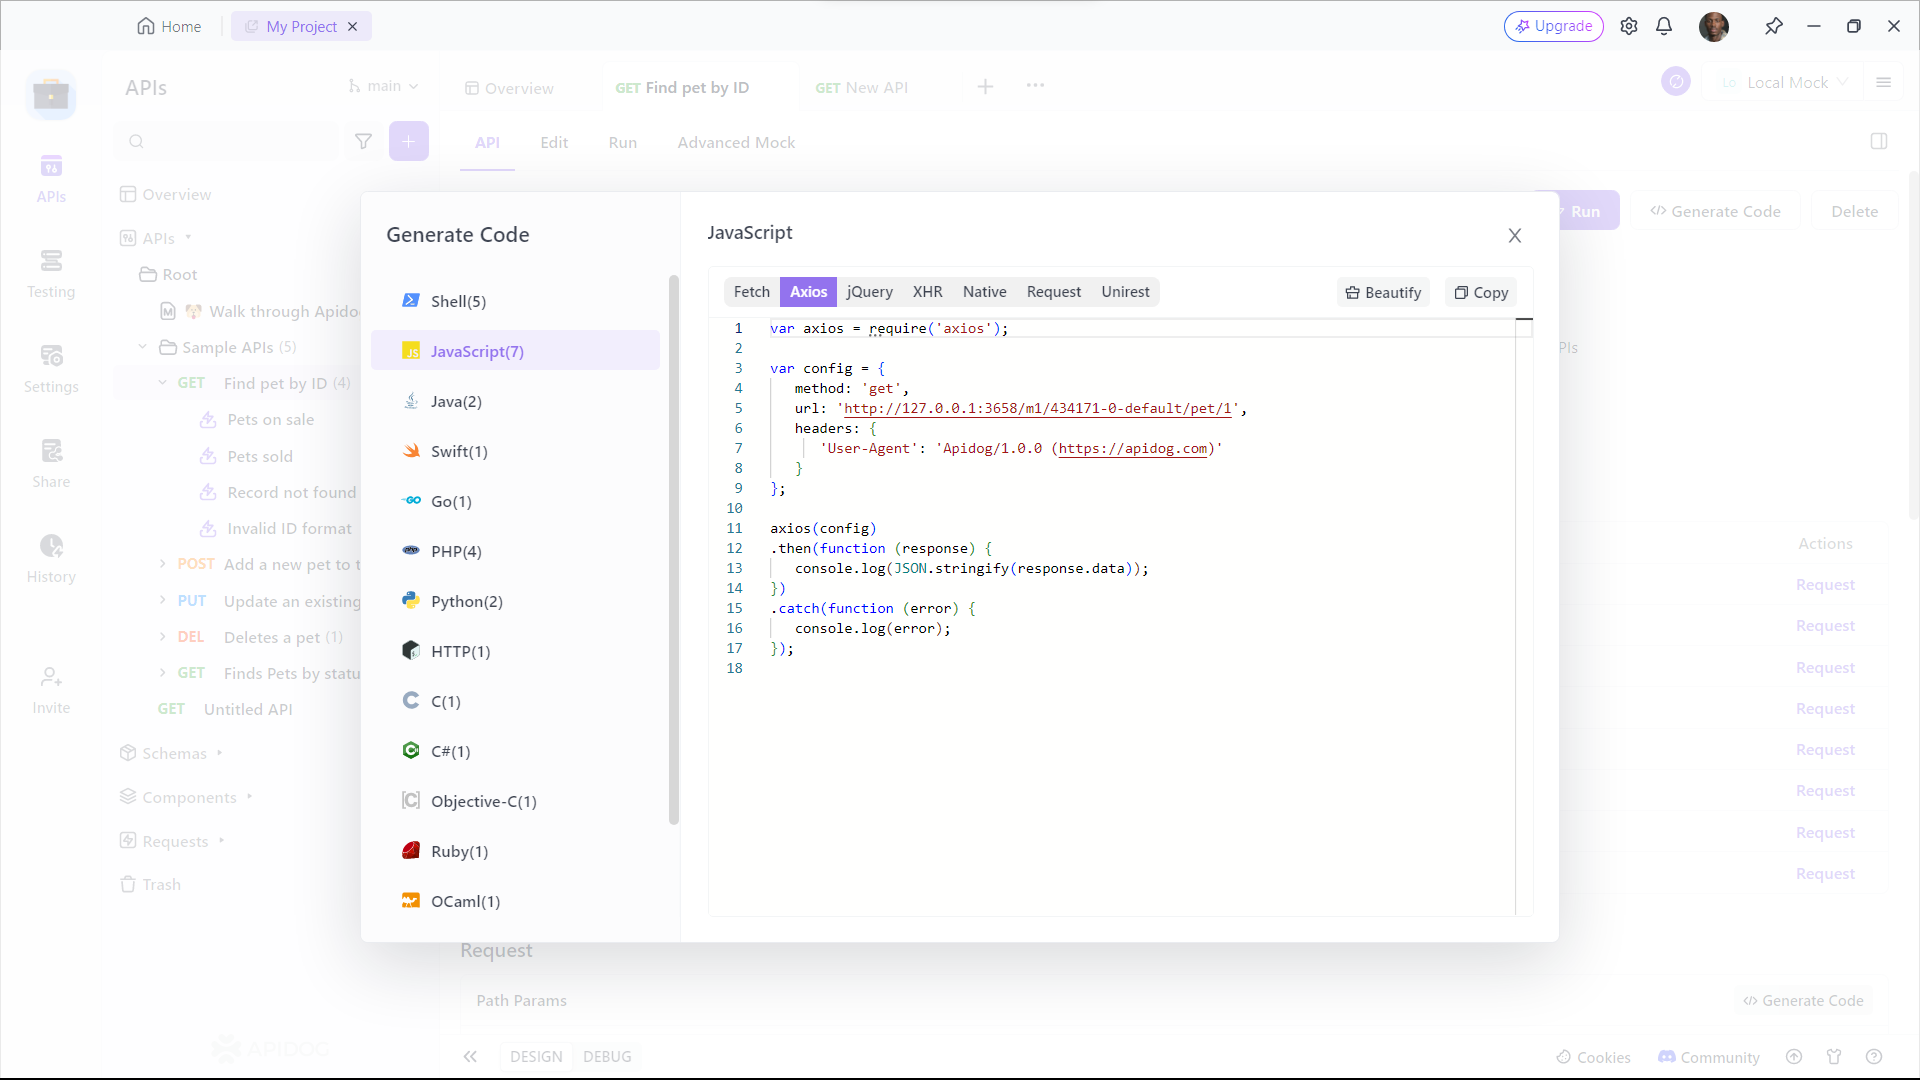This screenshot has height=1080, width=1920.
Task: Collapse the Find pet by ID endpoint
Action: point(162,383)
